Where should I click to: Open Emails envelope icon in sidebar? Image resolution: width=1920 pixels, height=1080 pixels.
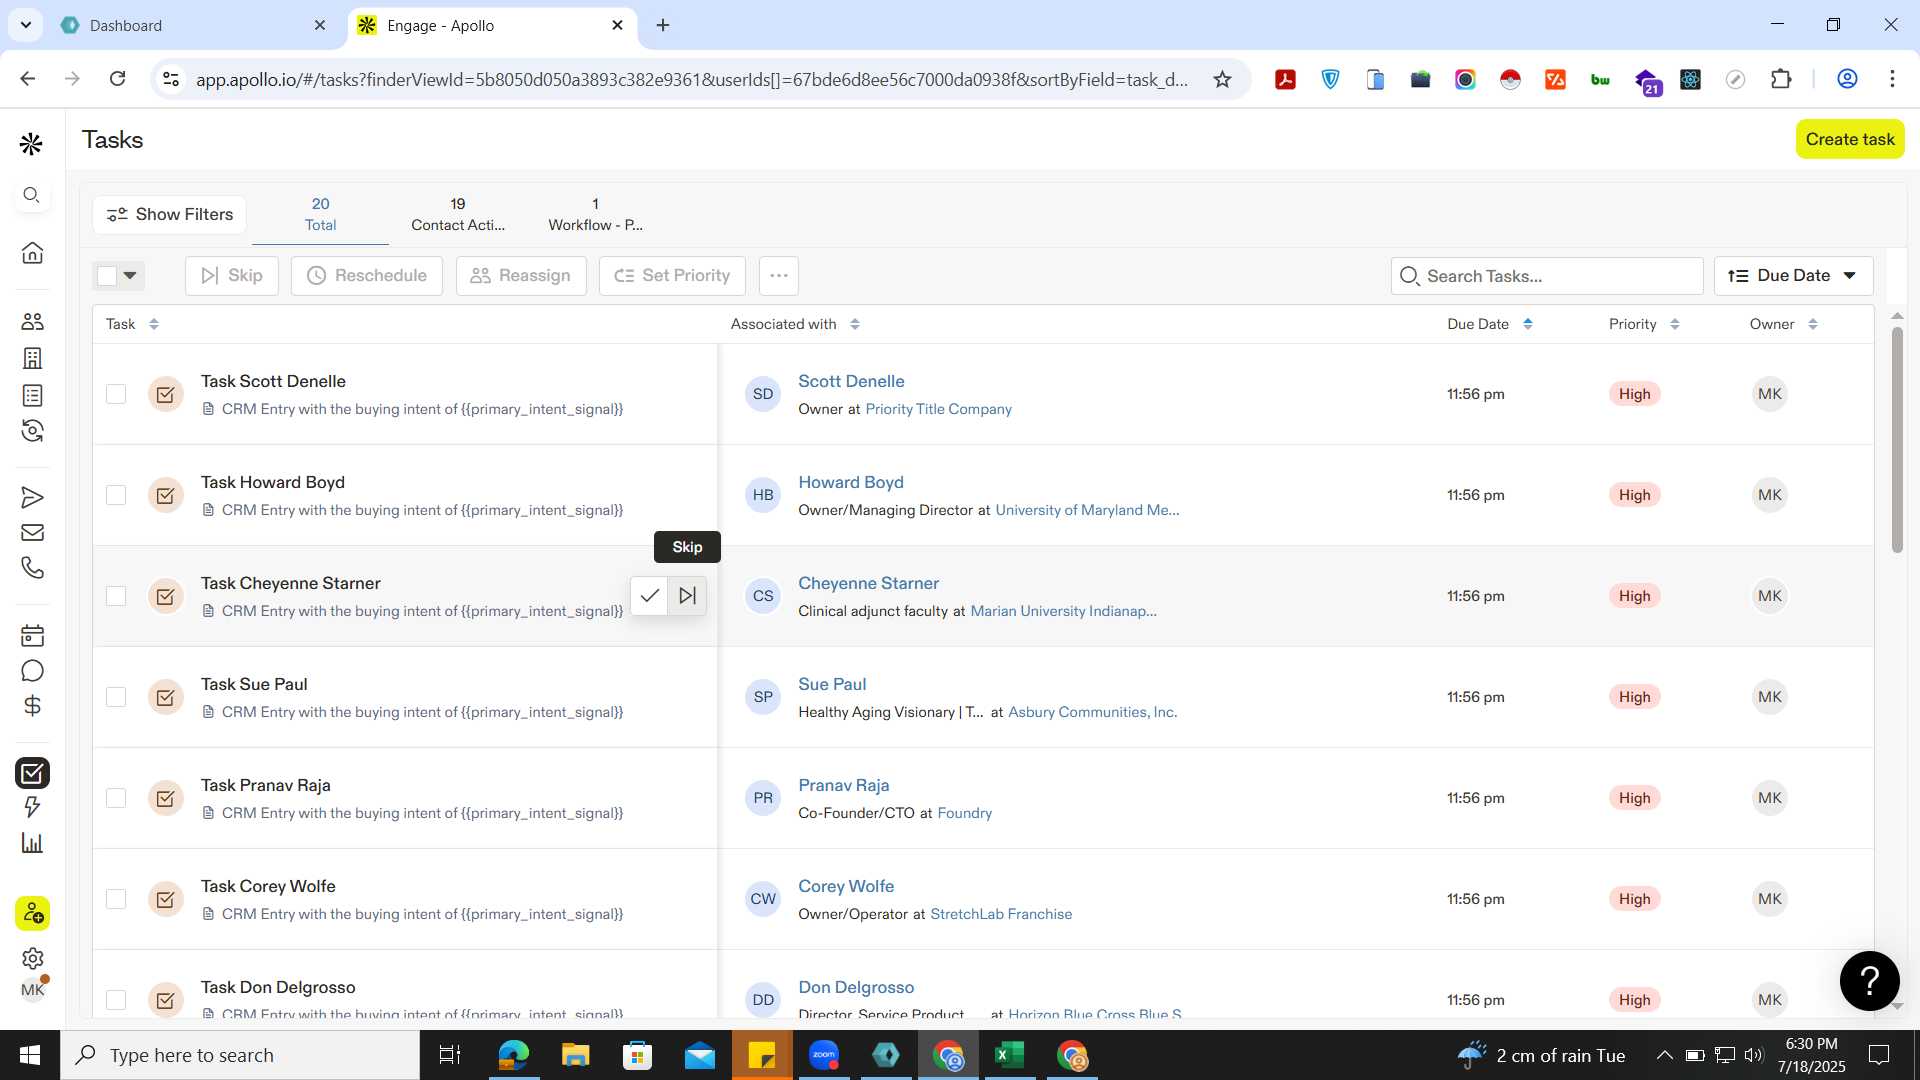(x=32, y=532)
